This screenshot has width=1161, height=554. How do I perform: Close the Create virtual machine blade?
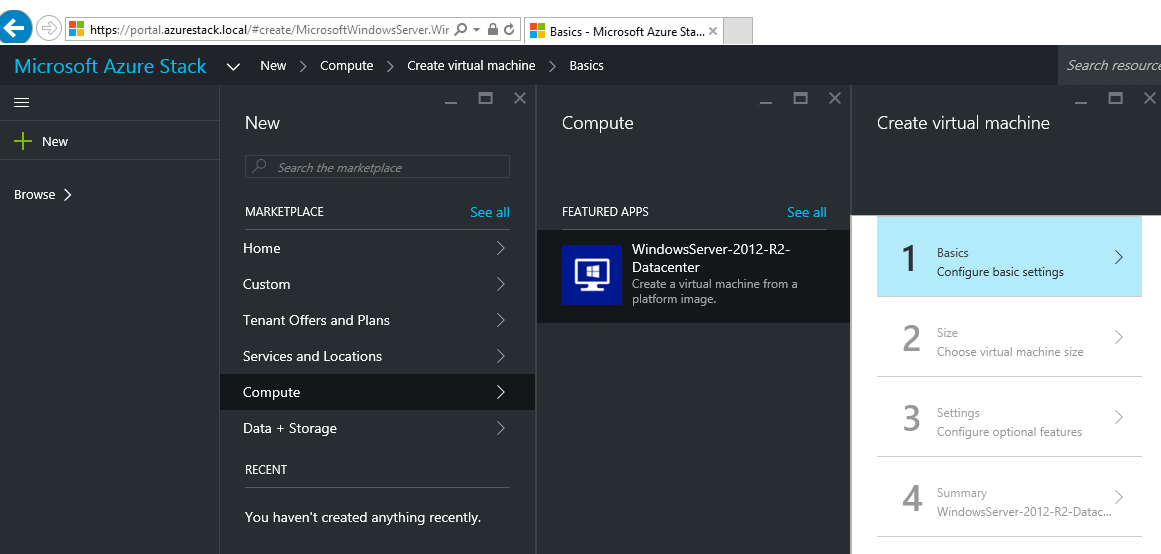click(1149, 98)
